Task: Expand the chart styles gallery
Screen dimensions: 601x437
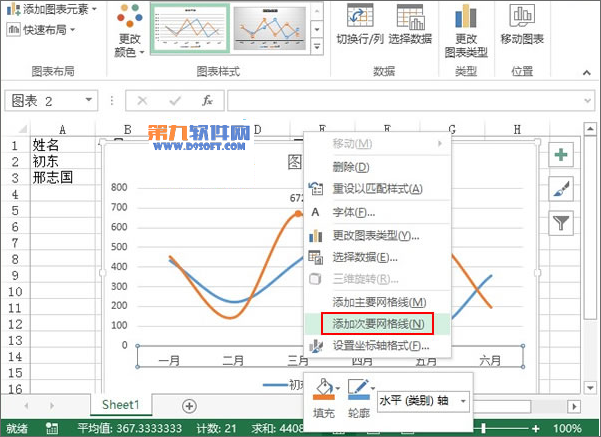Action: (x=317, y=46)
